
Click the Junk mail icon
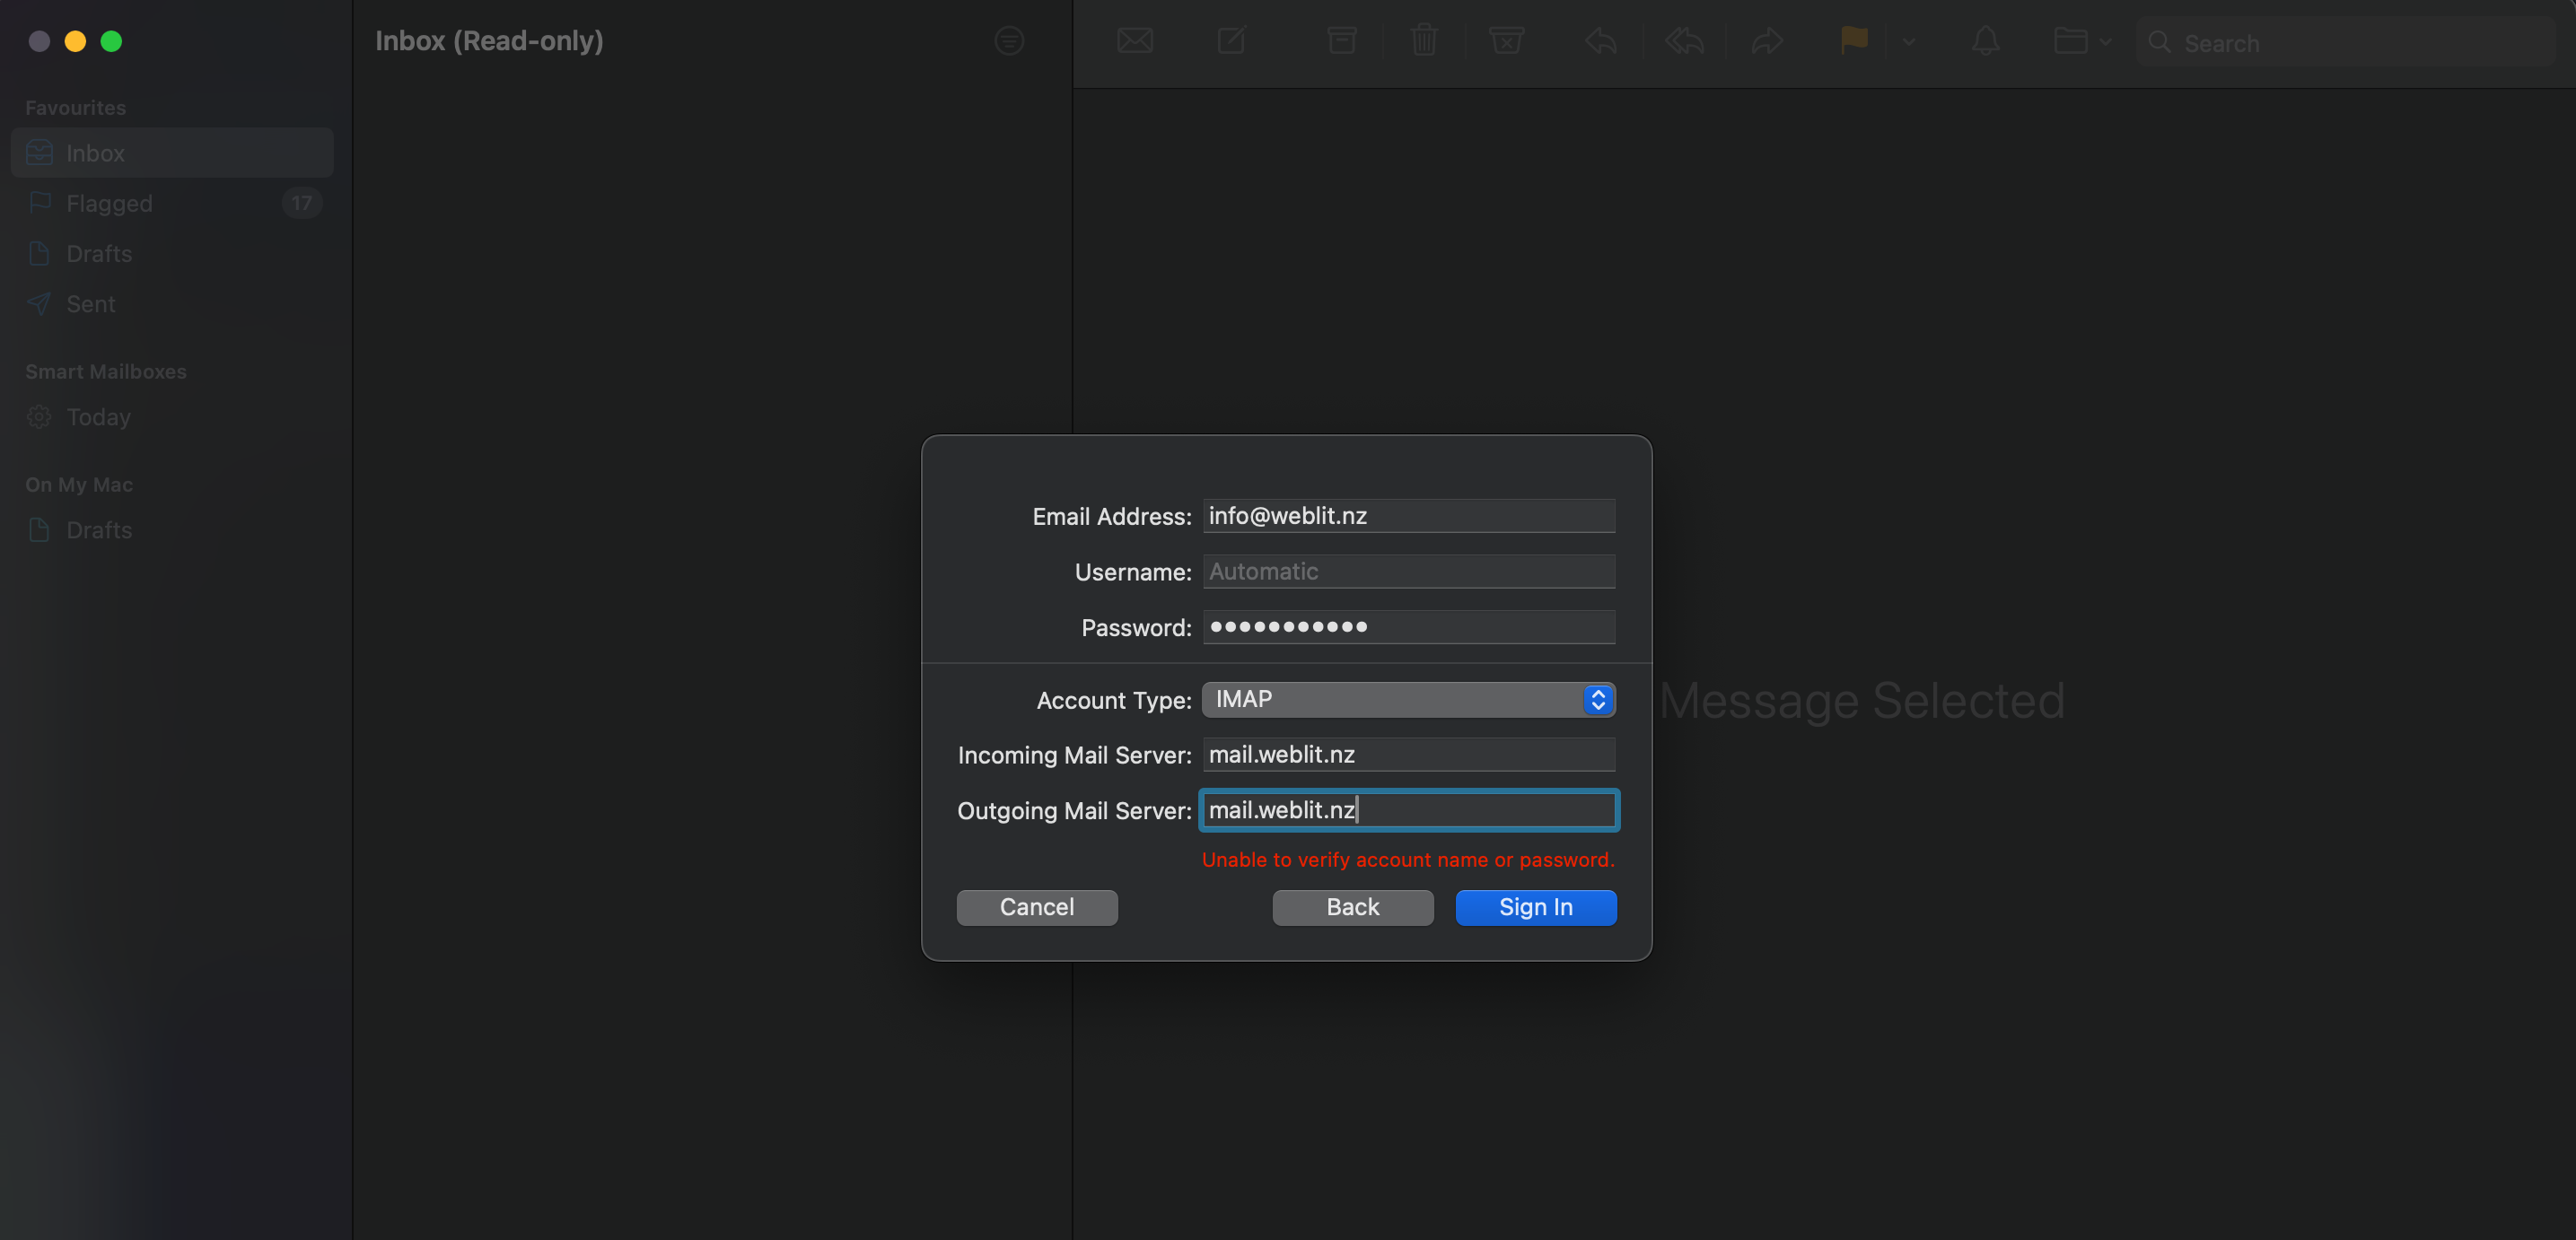point(1506,41)
